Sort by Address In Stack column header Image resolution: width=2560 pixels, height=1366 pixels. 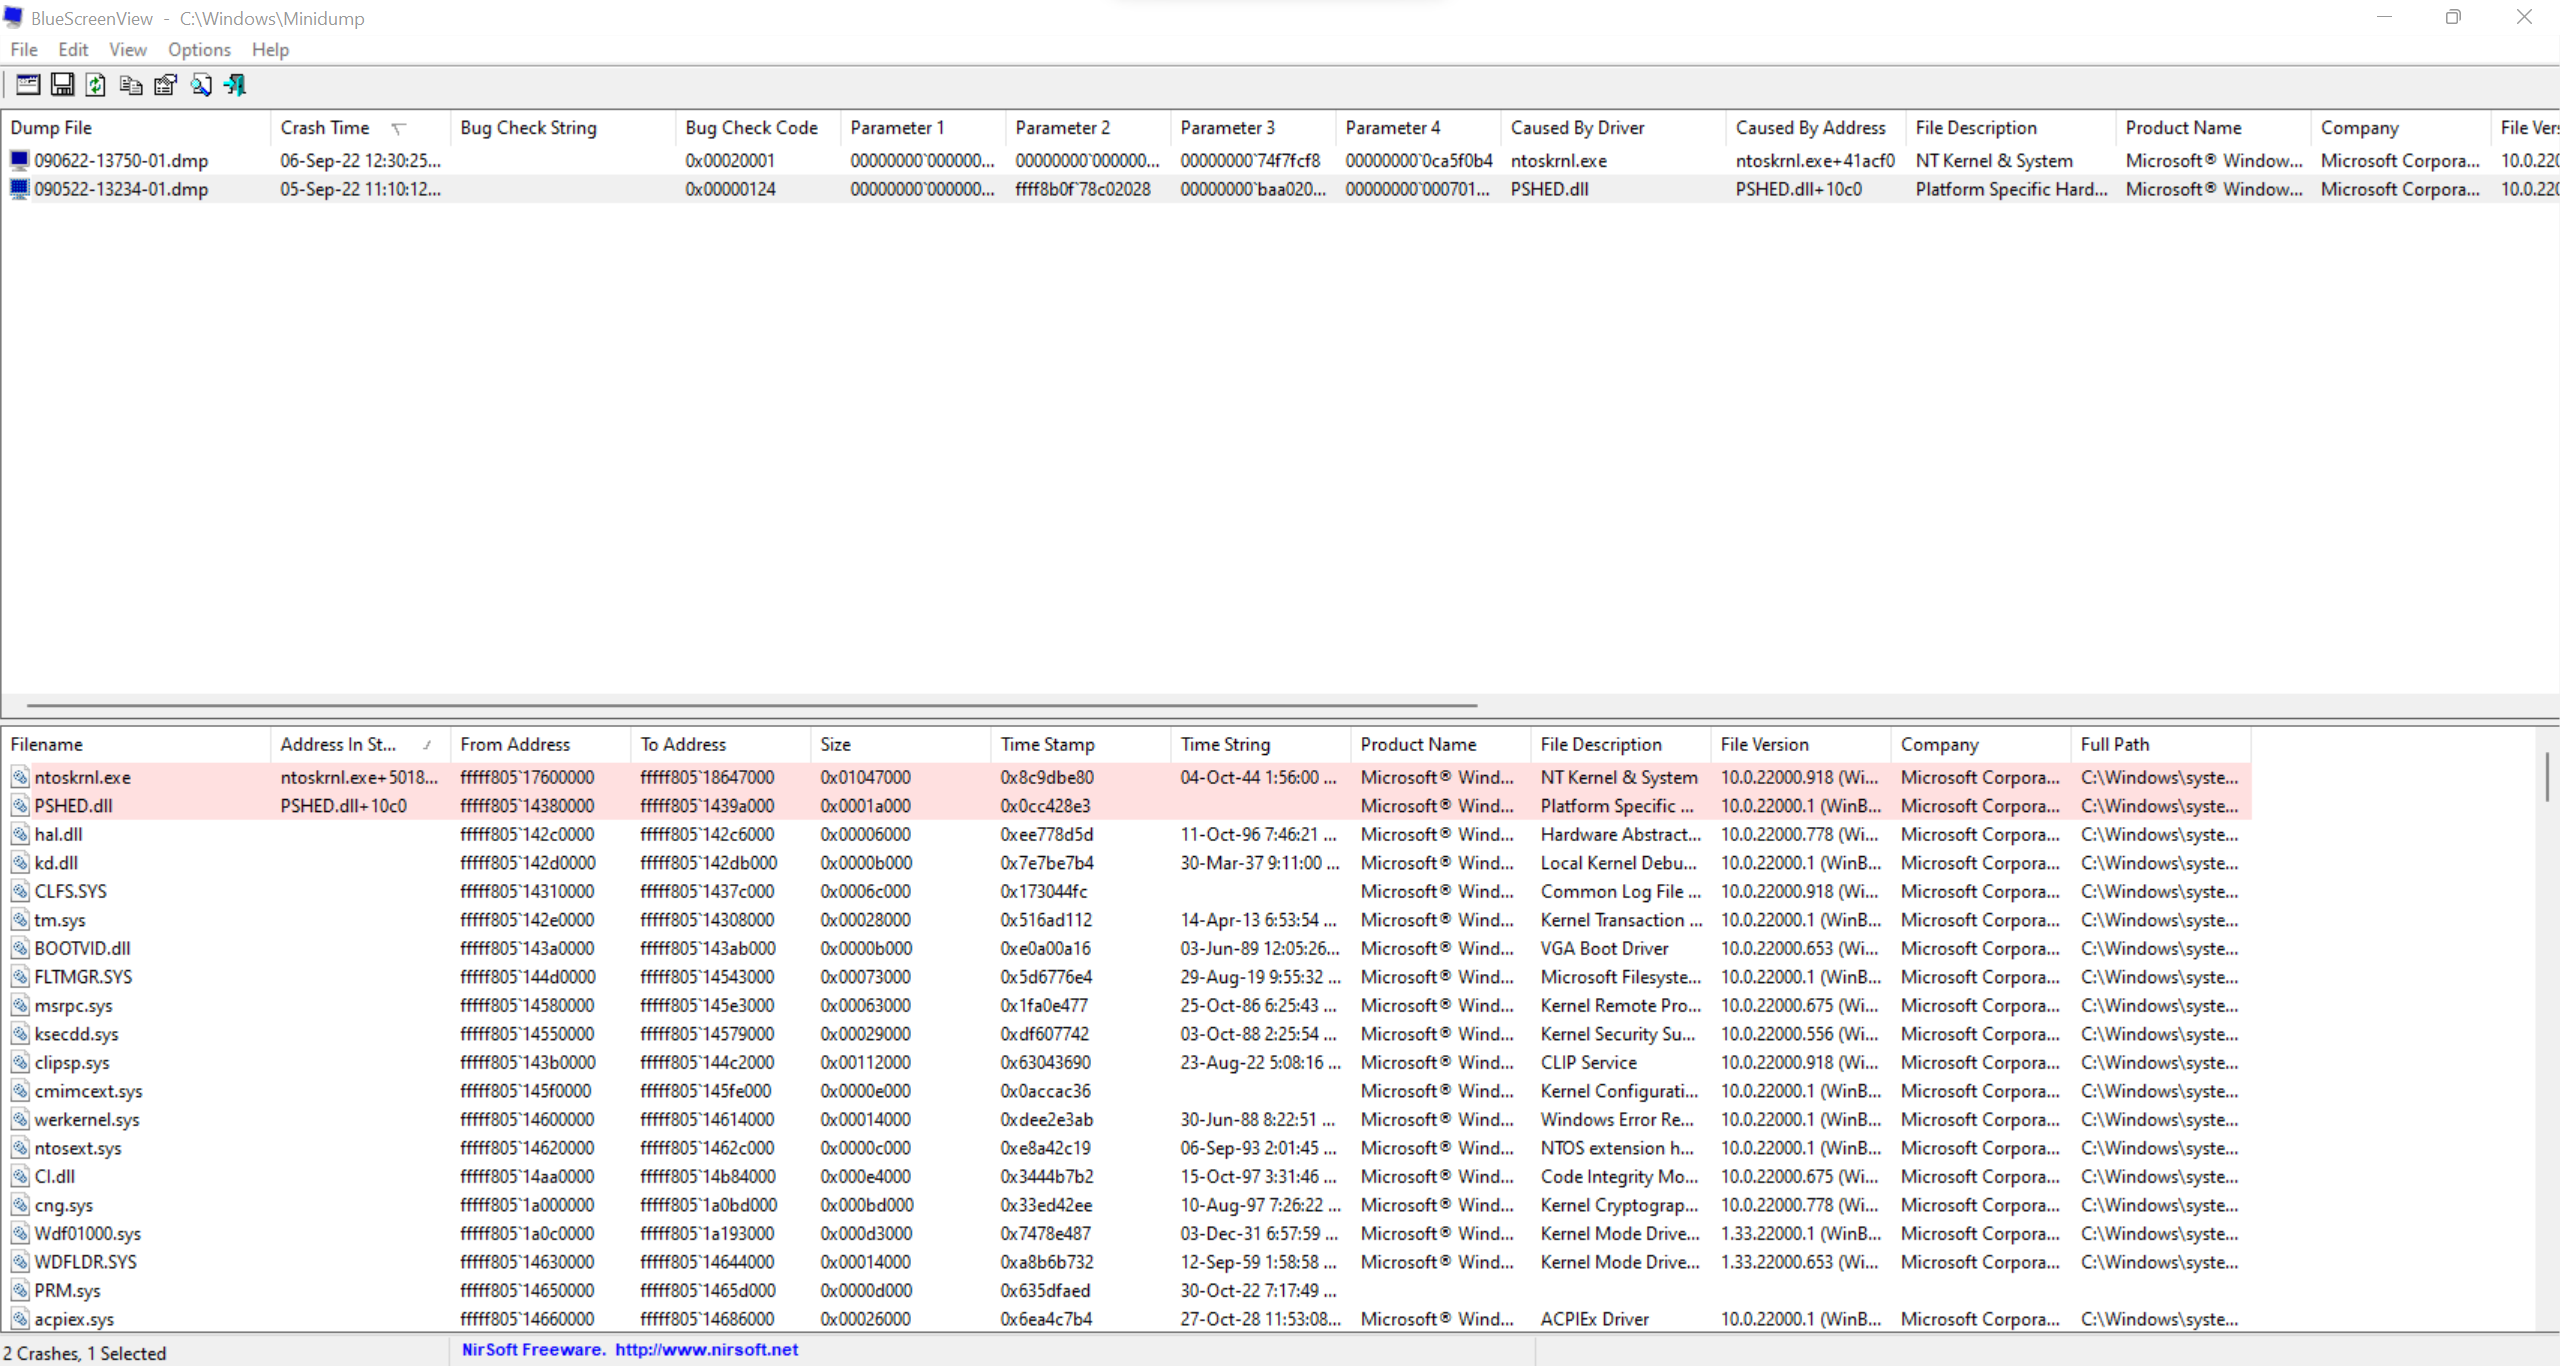[338, 745]
